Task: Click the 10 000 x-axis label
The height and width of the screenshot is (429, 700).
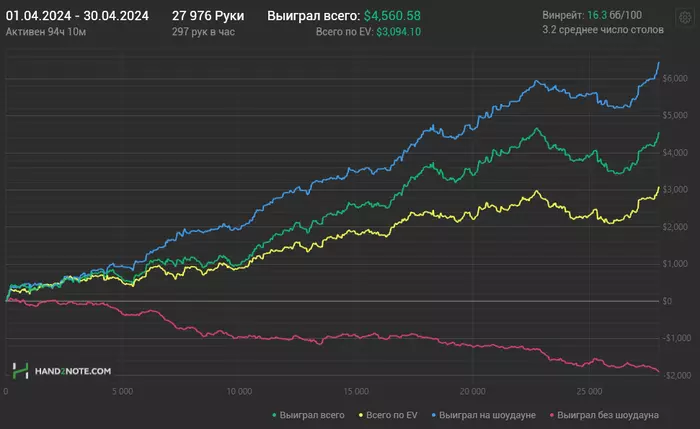Action: pyautogui.click(x=239, y=392)
